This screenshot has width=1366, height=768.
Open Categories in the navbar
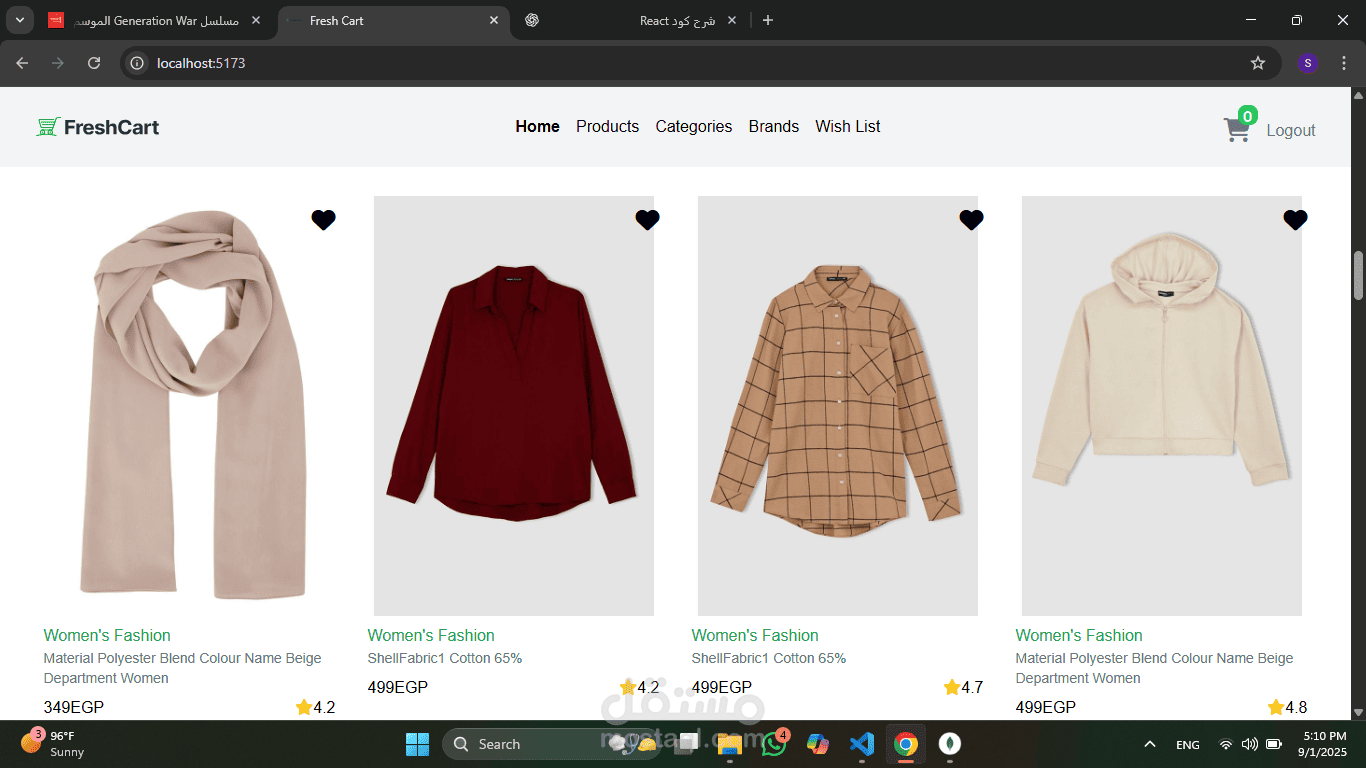(x=694, y=126)
